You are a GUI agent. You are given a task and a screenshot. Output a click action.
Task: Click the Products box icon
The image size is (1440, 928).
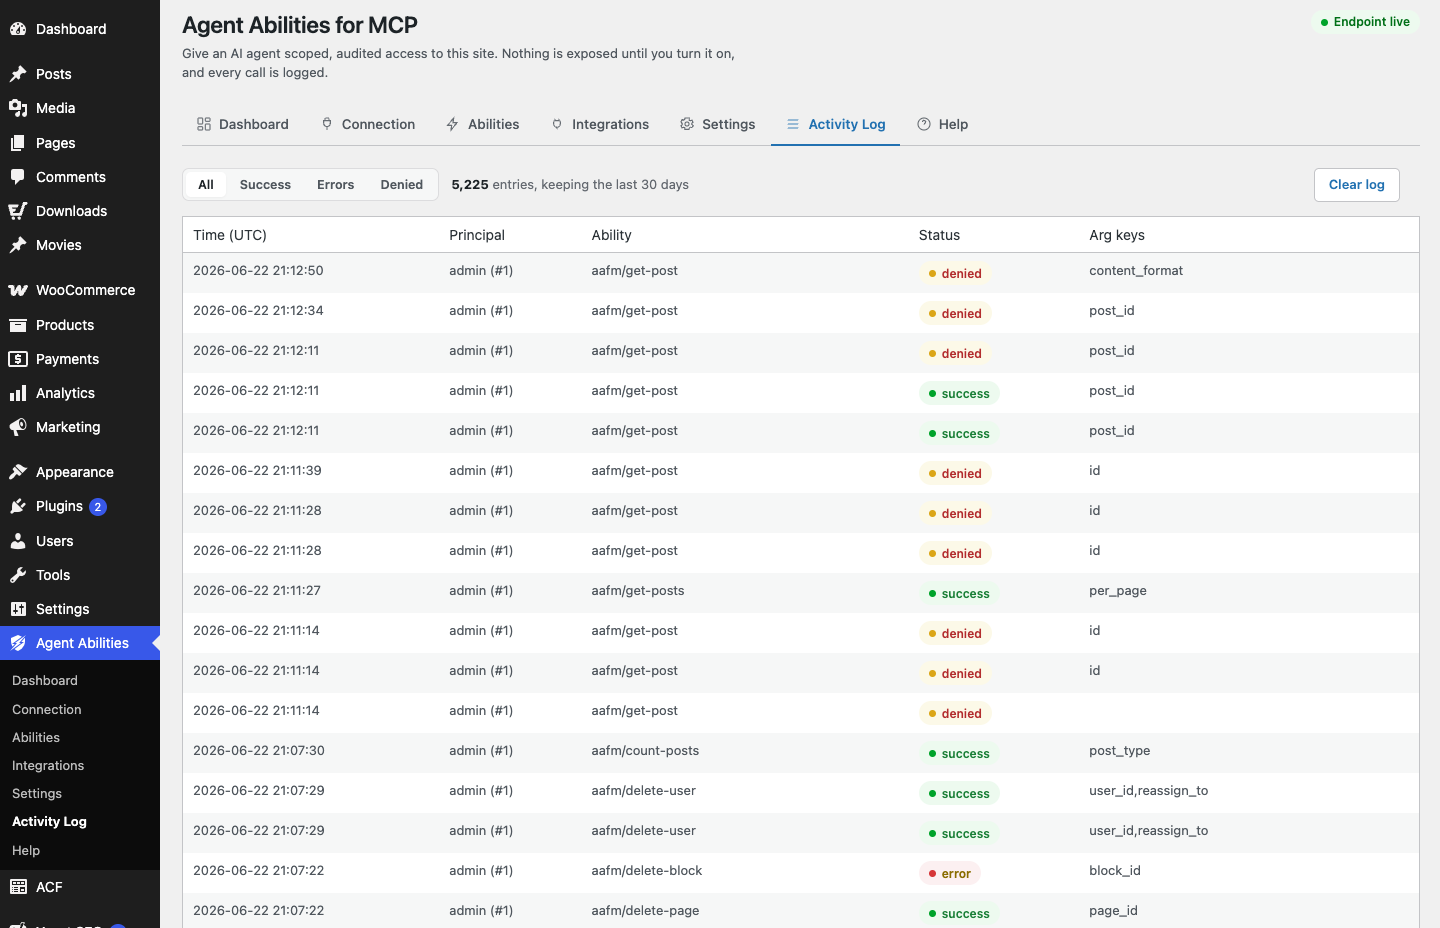point(18,325)
